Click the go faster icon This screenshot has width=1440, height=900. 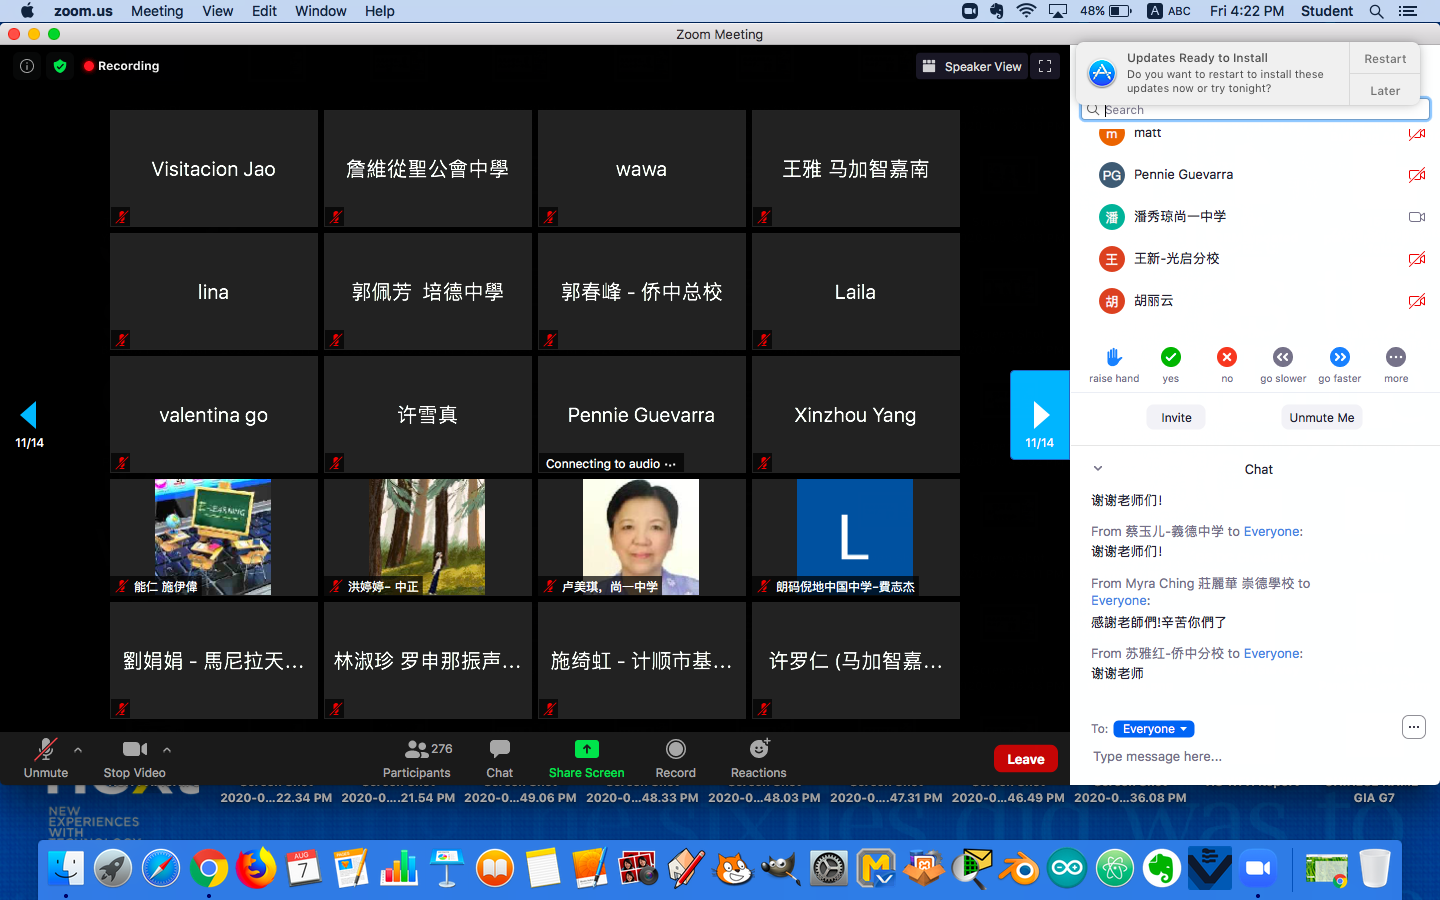tap(1340, 357)
